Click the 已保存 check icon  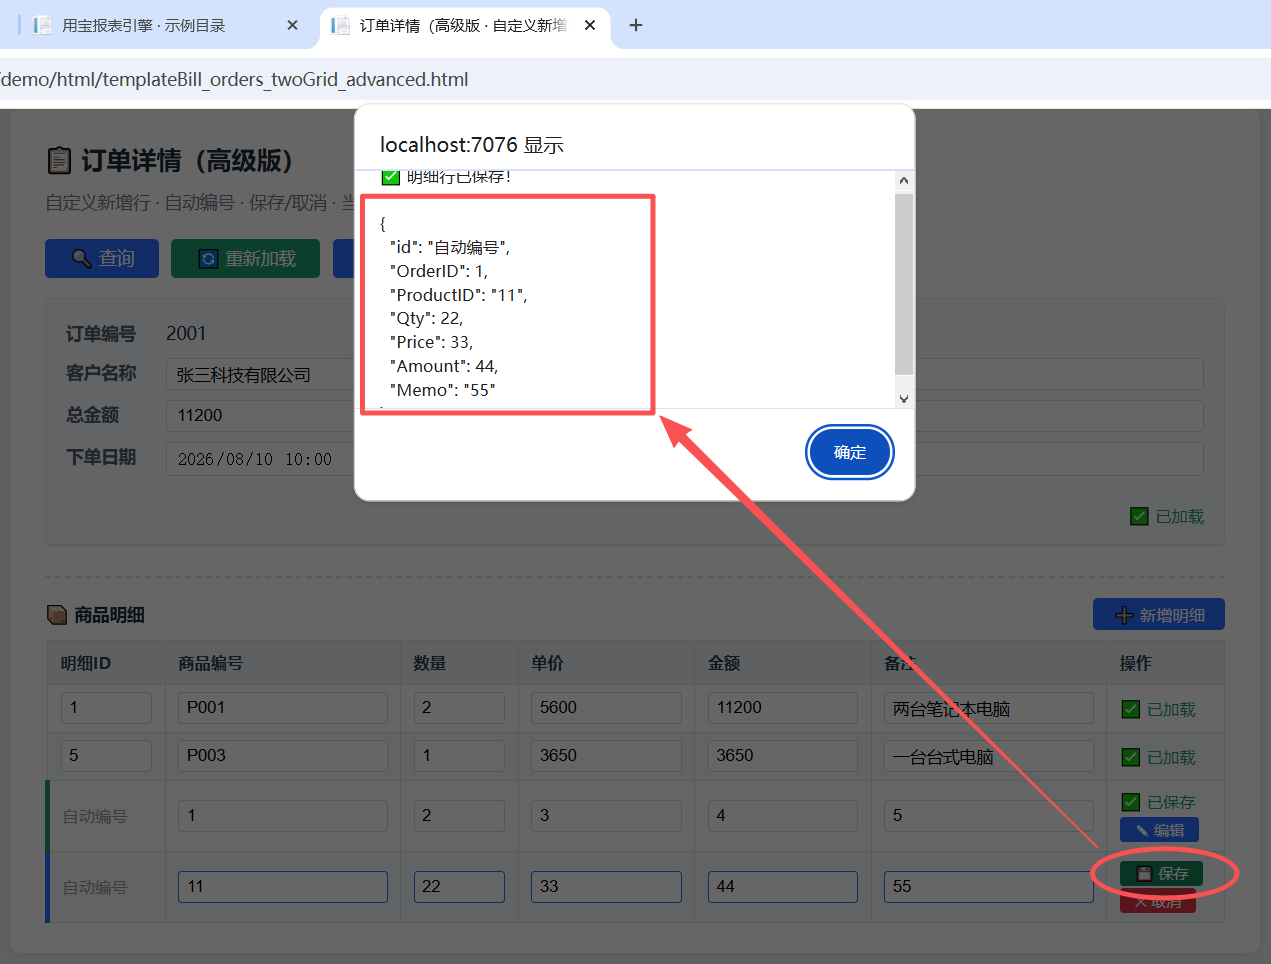click(1131, 802)
